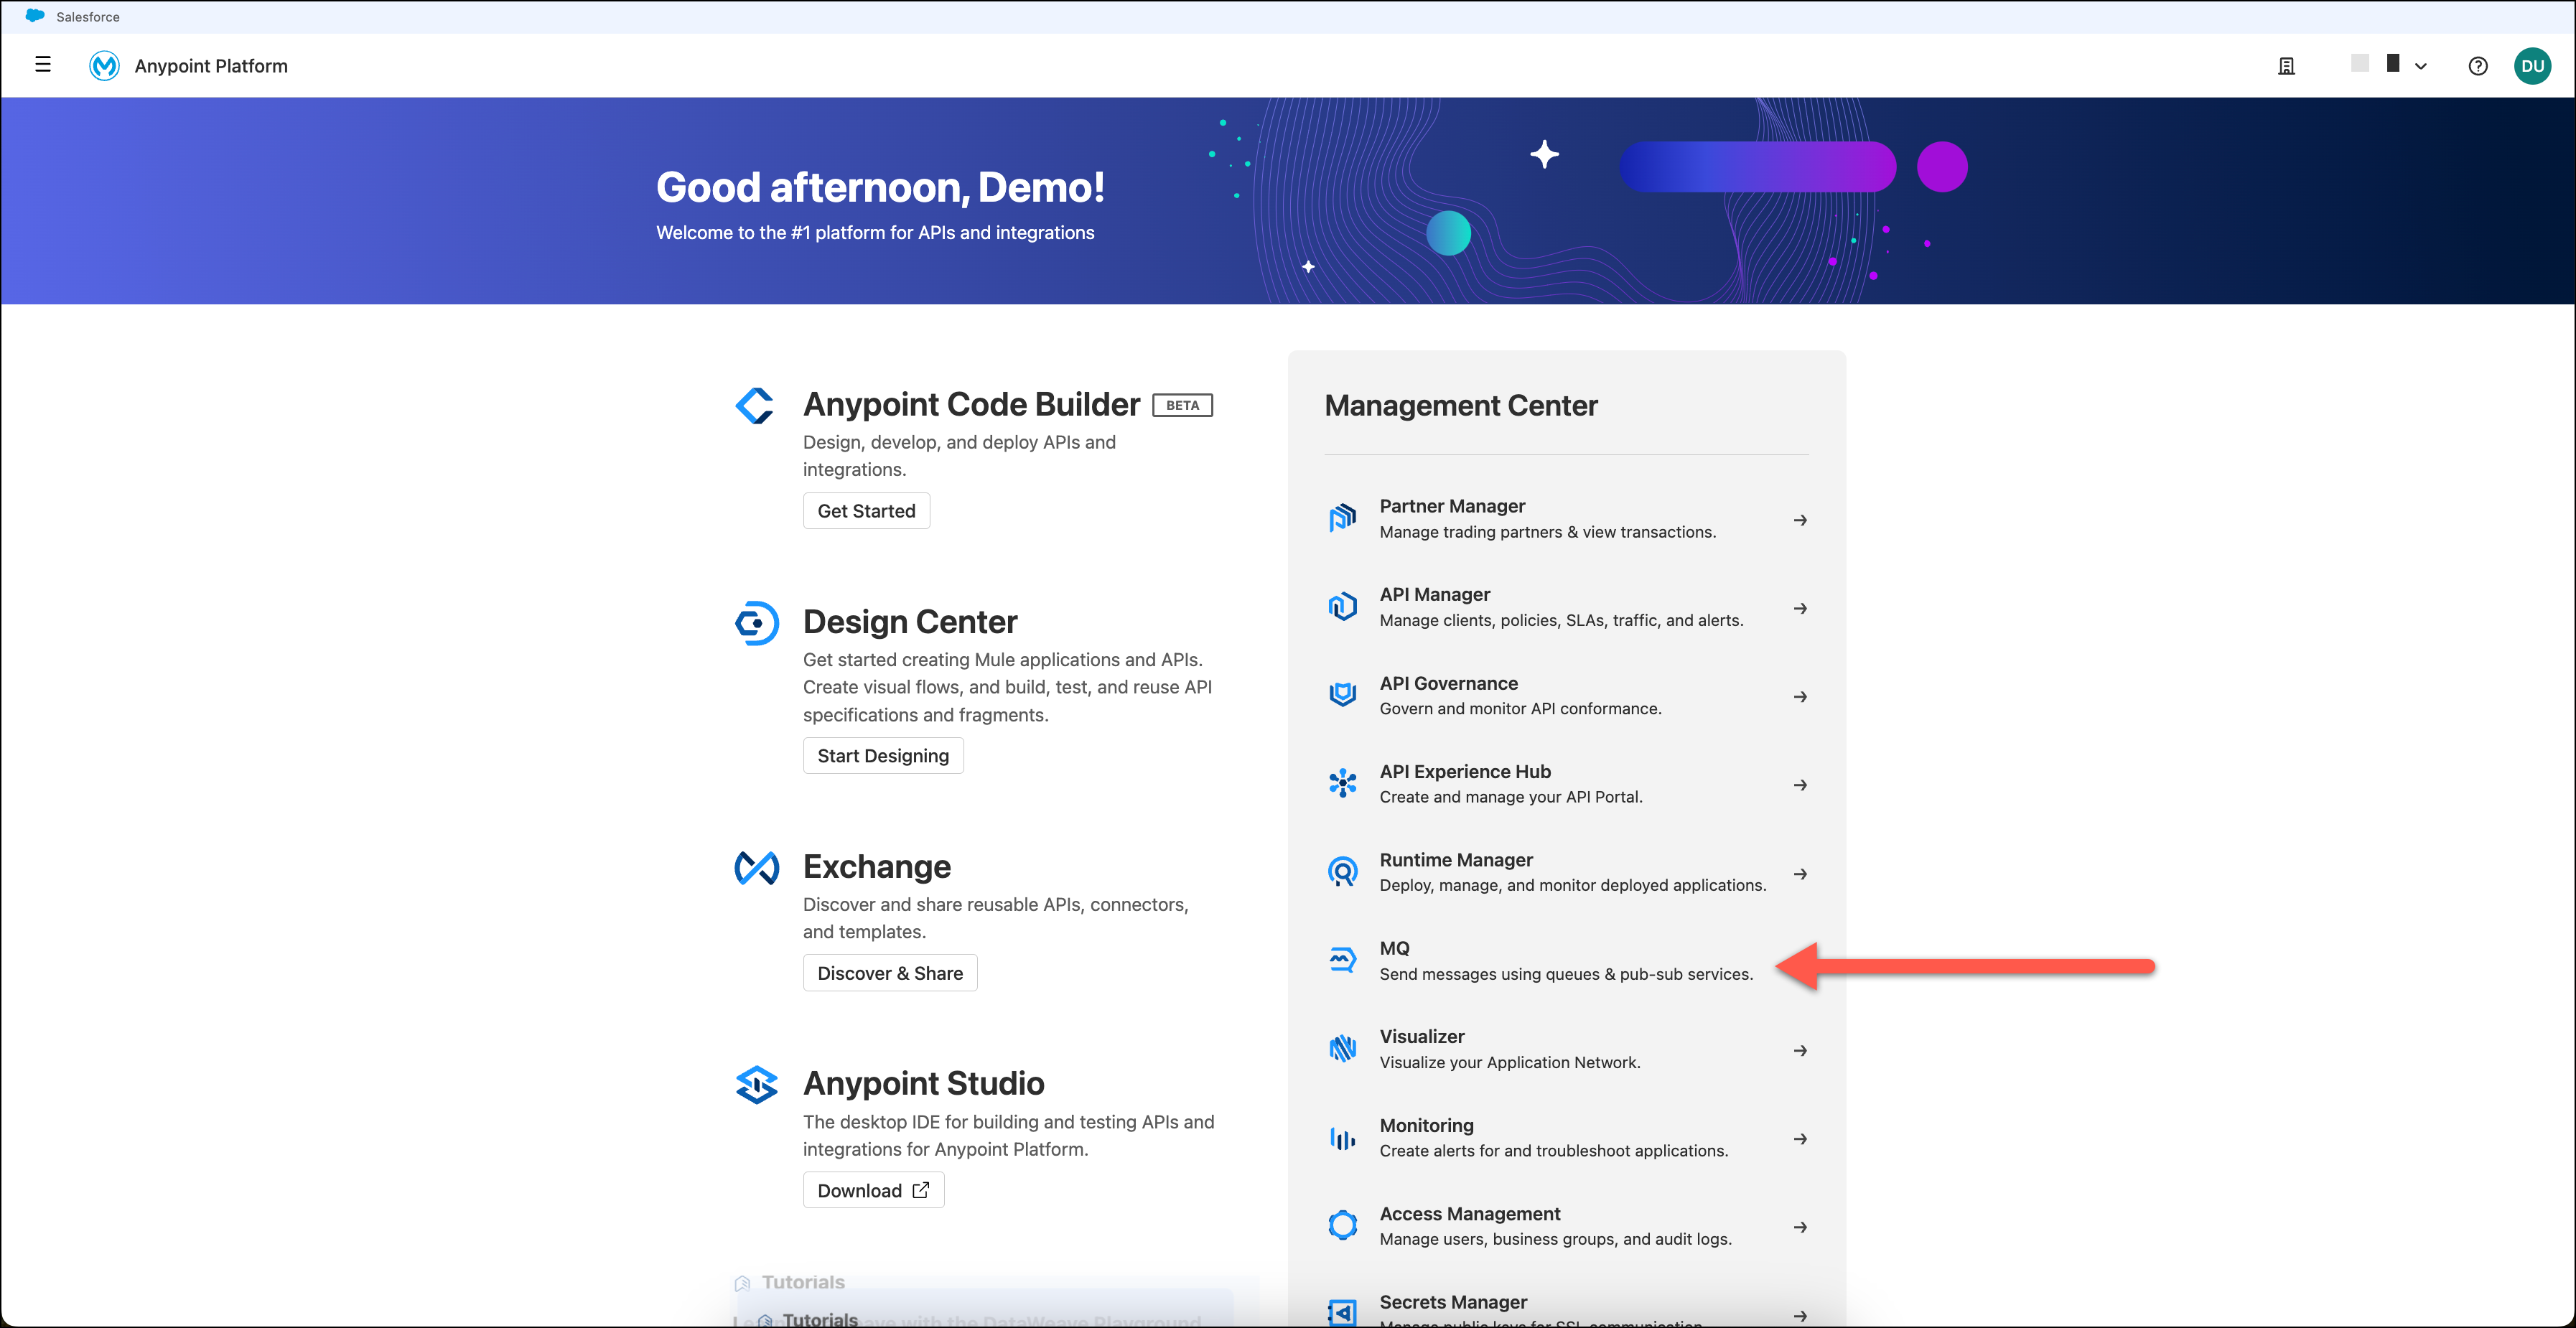Click the API Experience Hub row arrow

point(1800,785)
